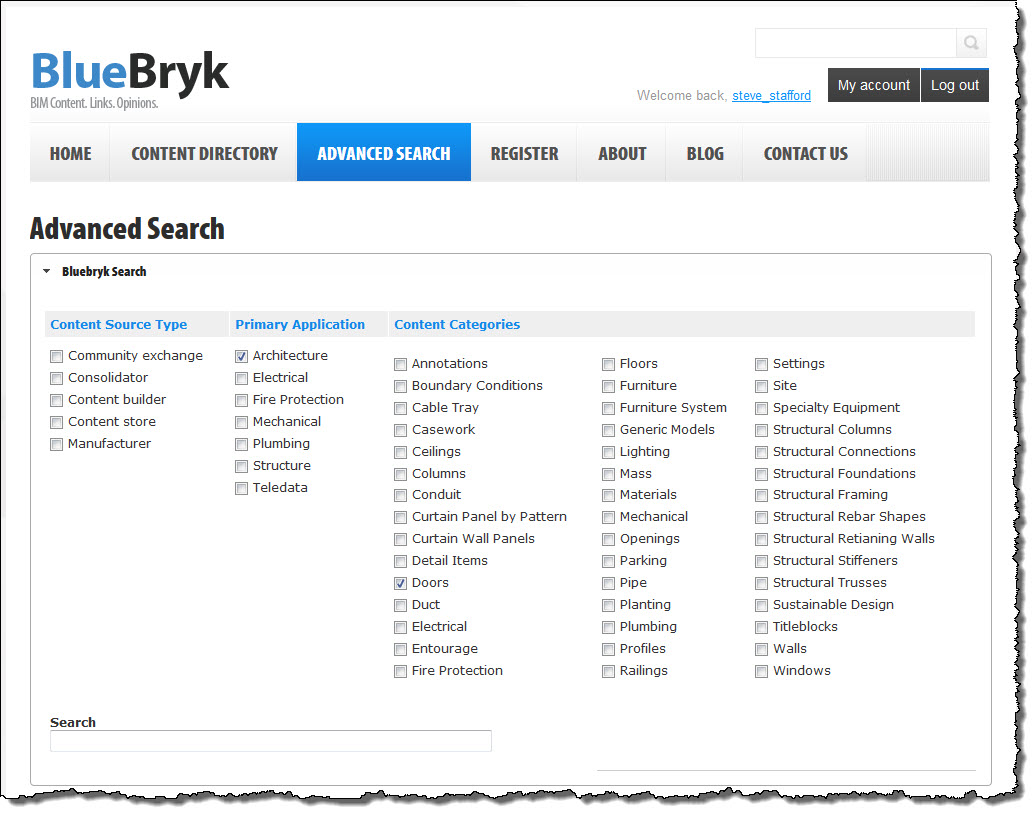Check the Consolidator checkbox
The height and width of the screenshot is (814, 1036).
57,379
